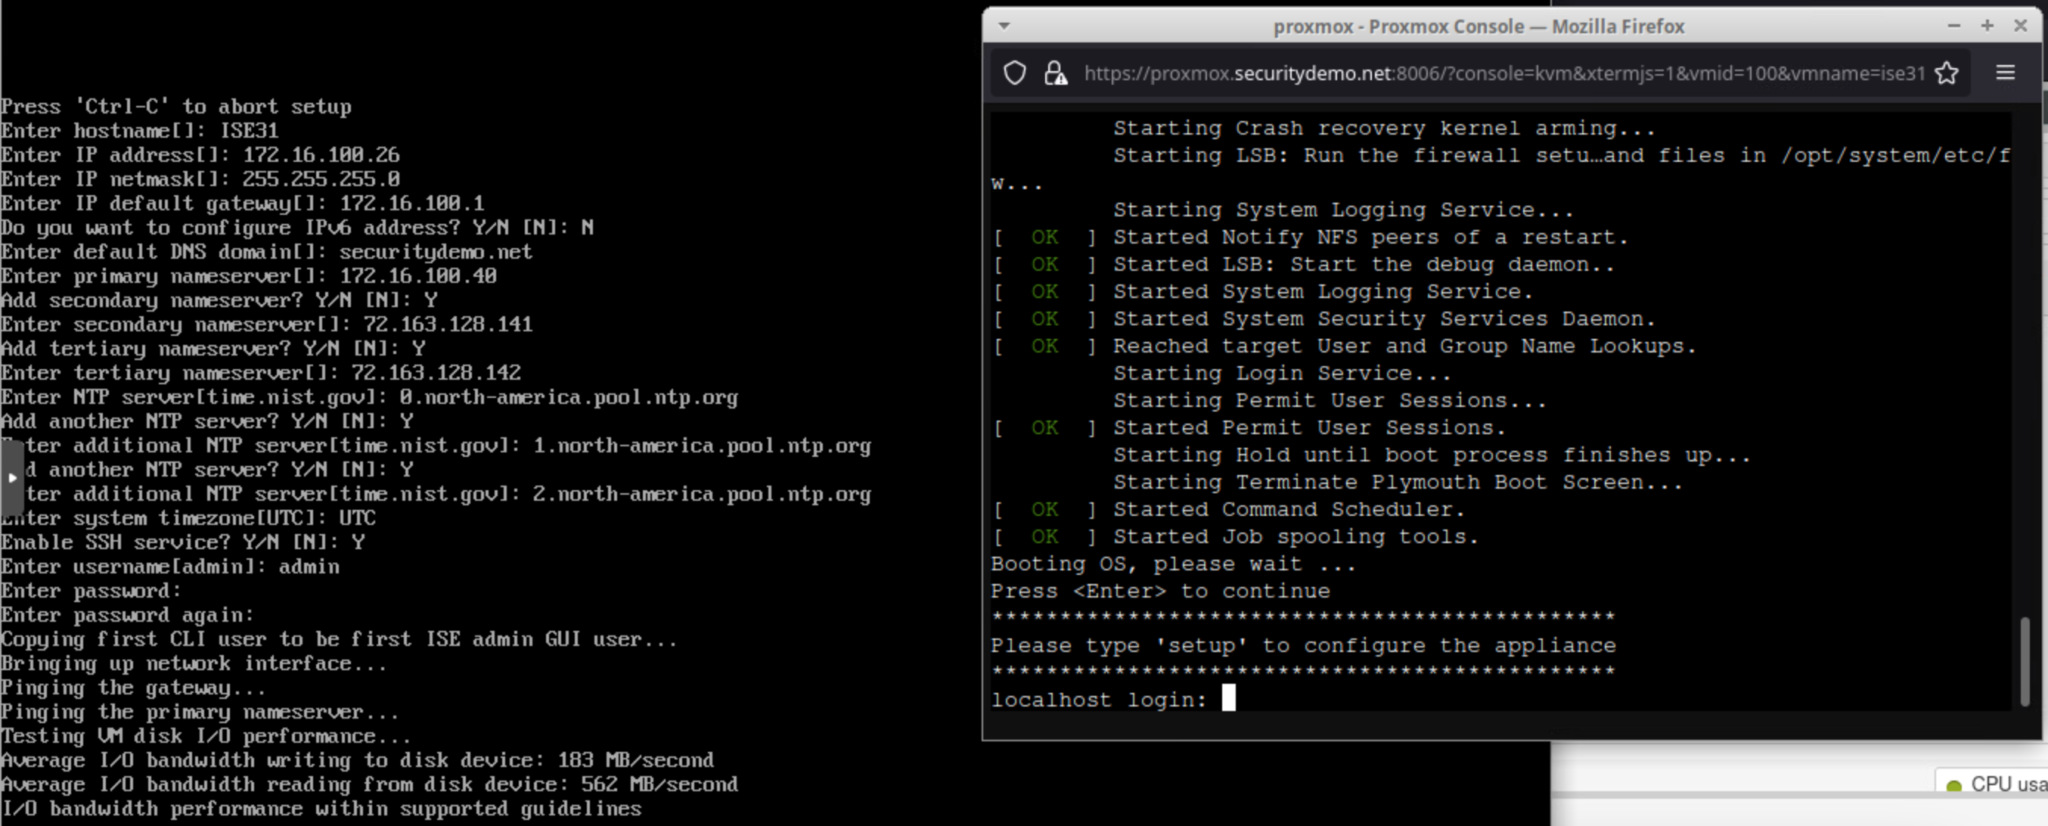
Task: Click the 'Enter hostname' line in setup console
Action: [140, 131]
